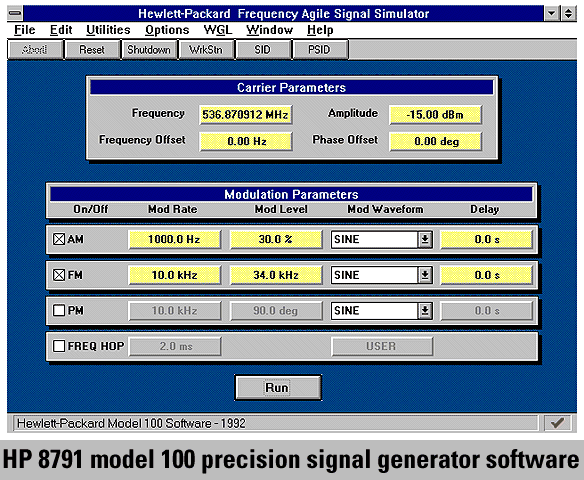
Task: Open the Utilities menu
Action: [108, 30]
